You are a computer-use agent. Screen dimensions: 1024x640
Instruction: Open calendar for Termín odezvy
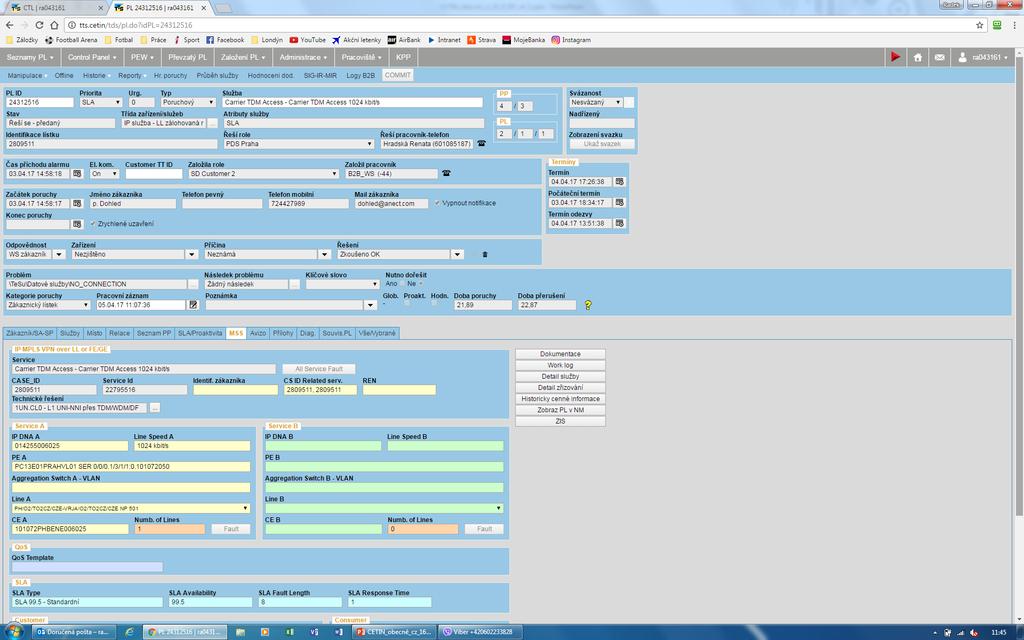coord(620,223)
